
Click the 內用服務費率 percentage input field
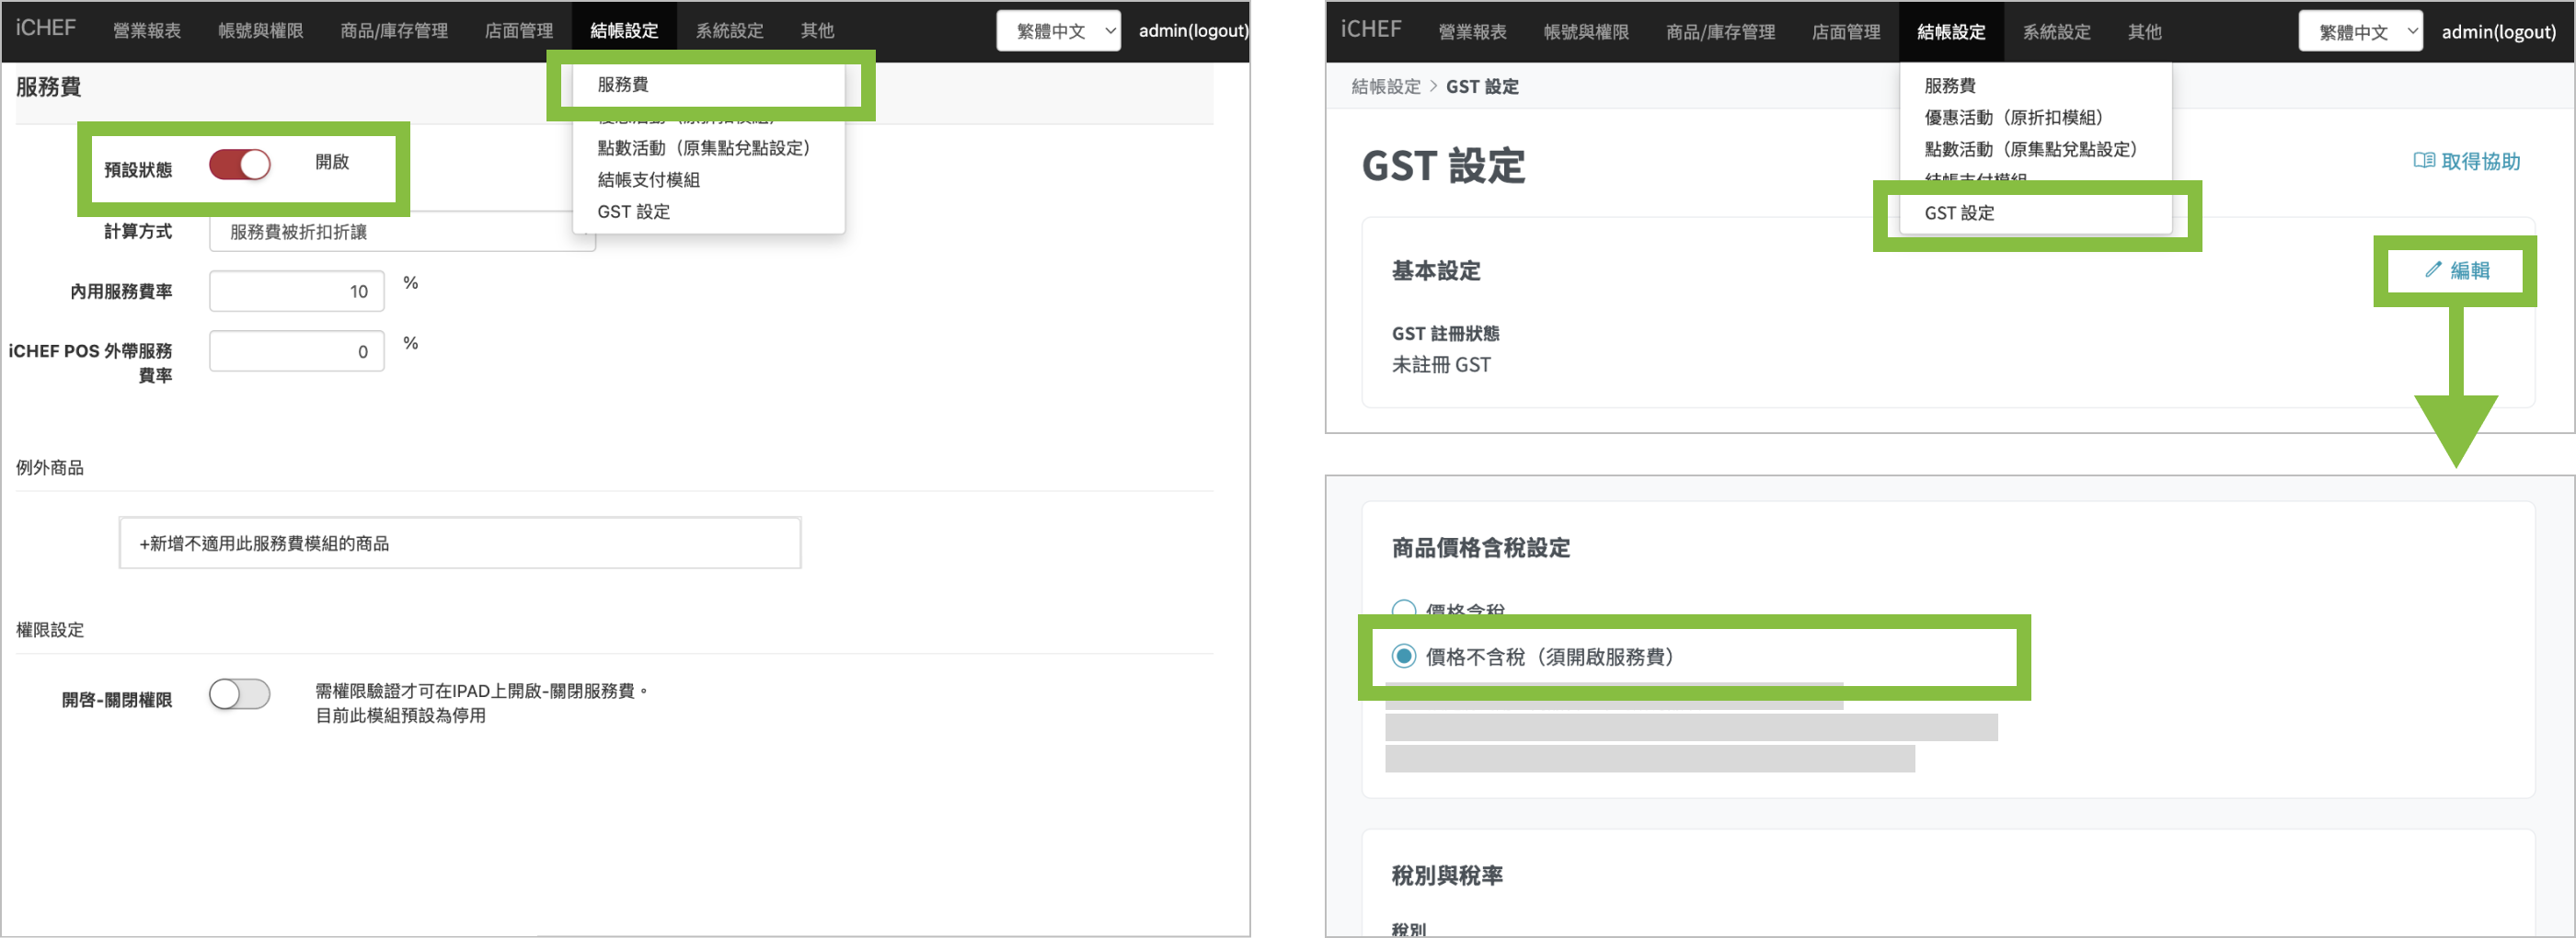297,292
